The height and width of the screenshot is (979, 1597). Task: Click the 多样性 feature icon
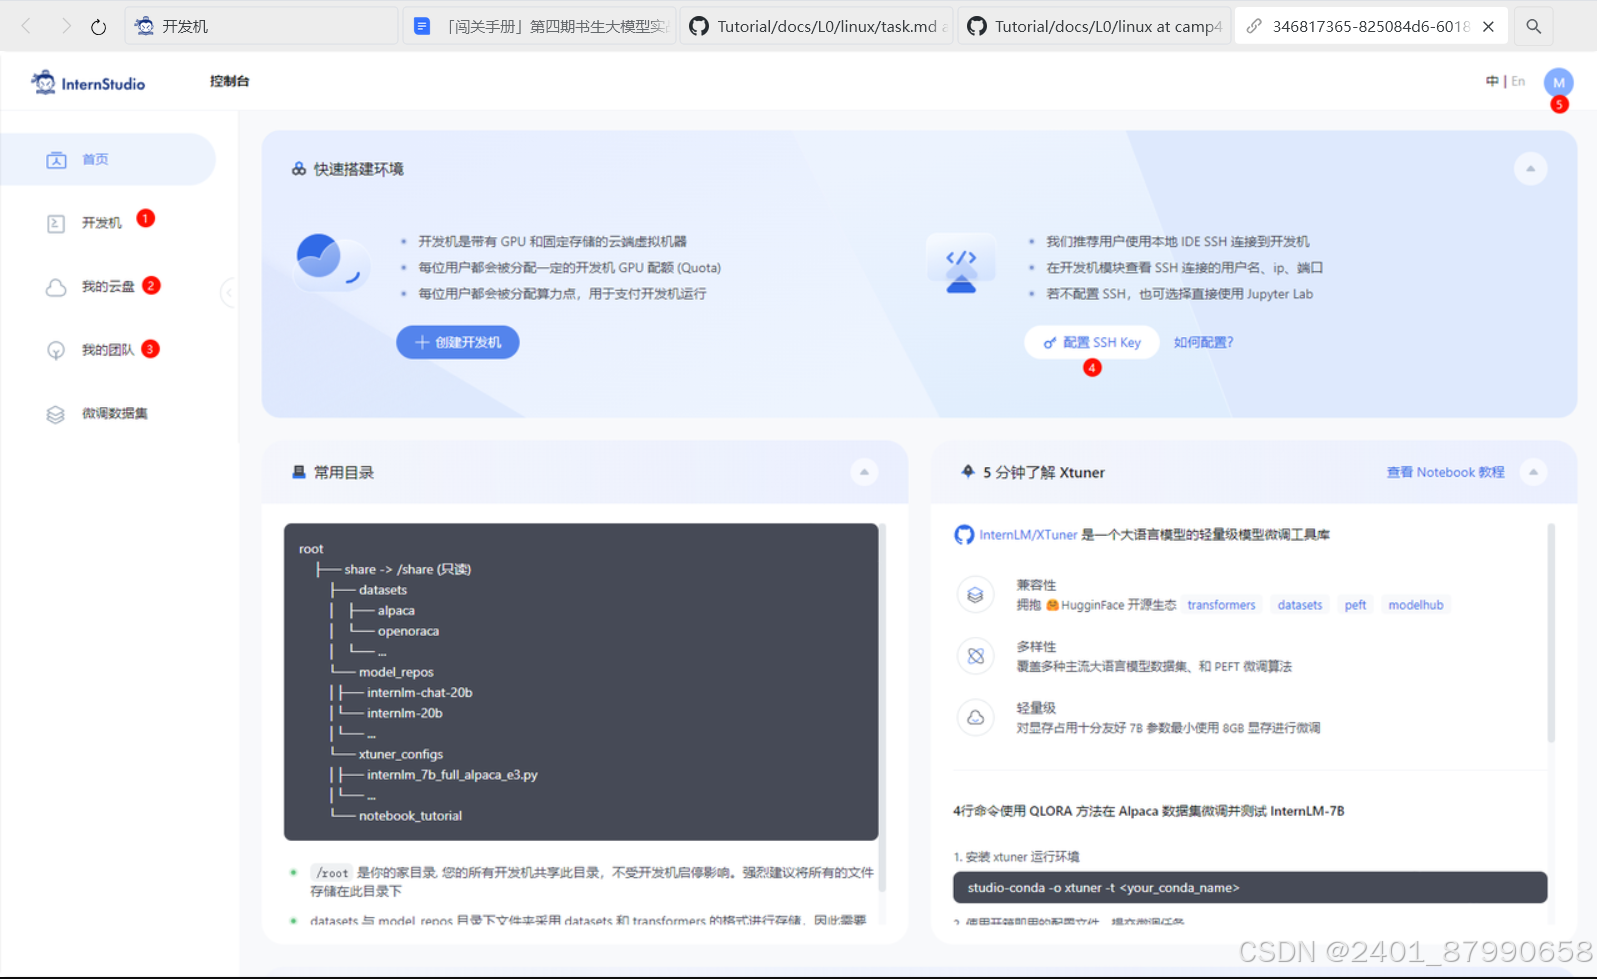click(975, 656)
